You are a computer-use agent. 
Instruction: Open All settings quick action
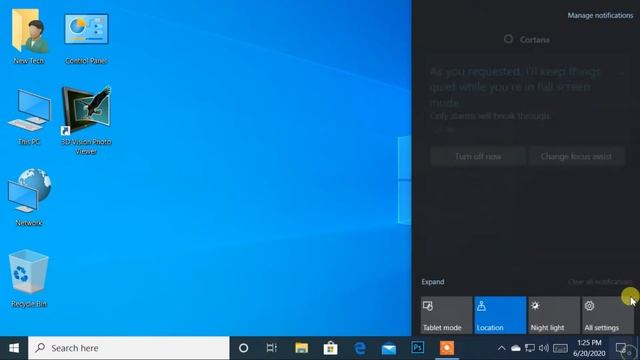click(608, 316)
